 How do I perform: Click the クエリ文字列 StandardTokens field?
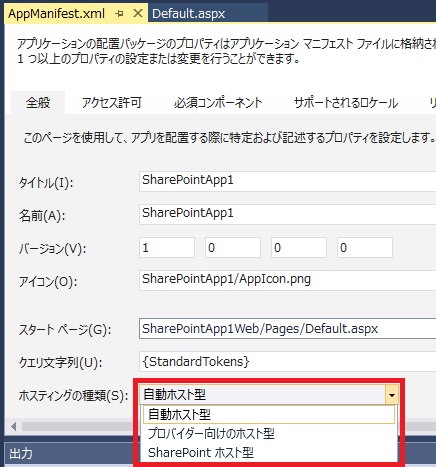[287, 361]
